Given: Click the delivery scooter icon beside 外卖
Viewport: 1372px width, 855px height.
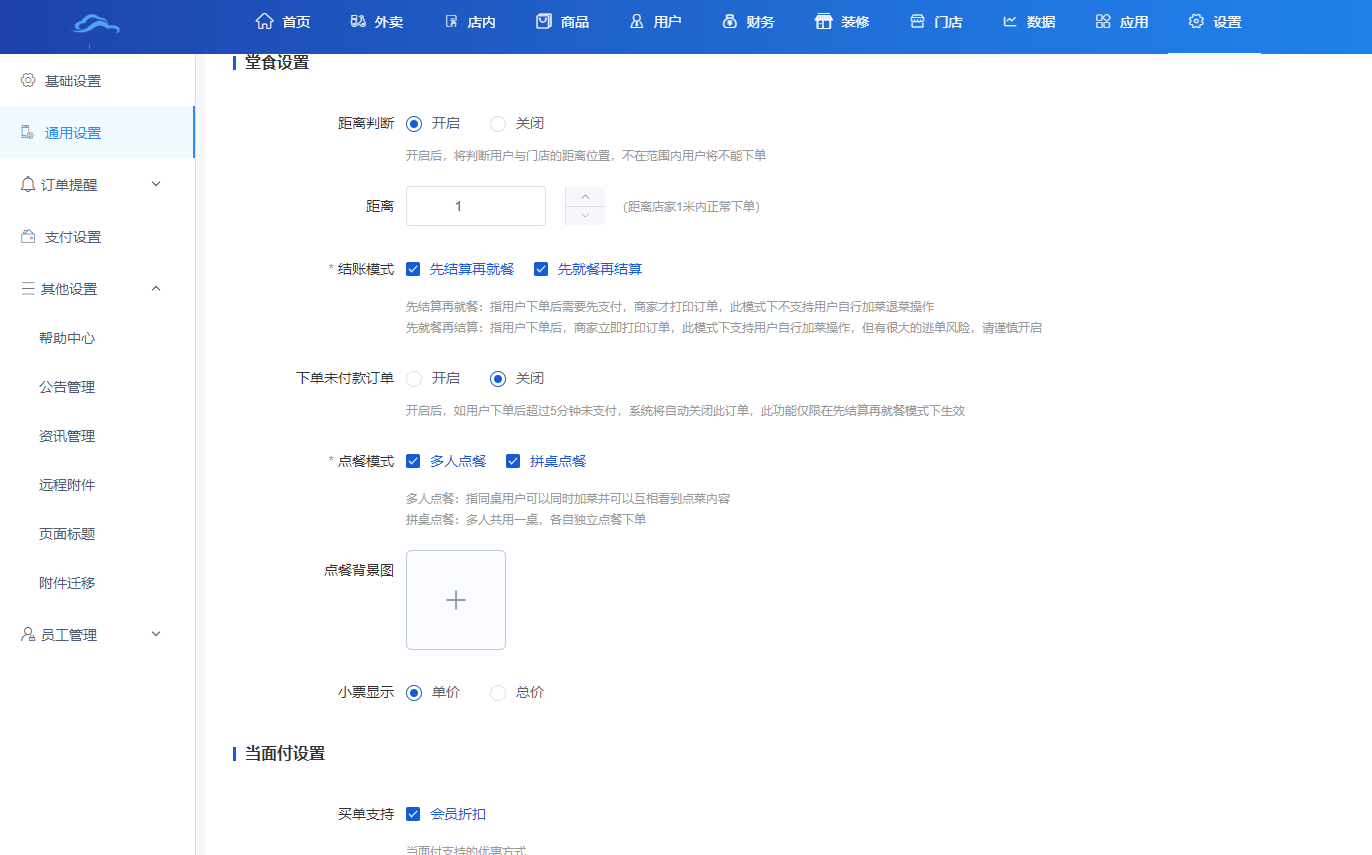Looking at the screenshot, I should tap(358, 21).
